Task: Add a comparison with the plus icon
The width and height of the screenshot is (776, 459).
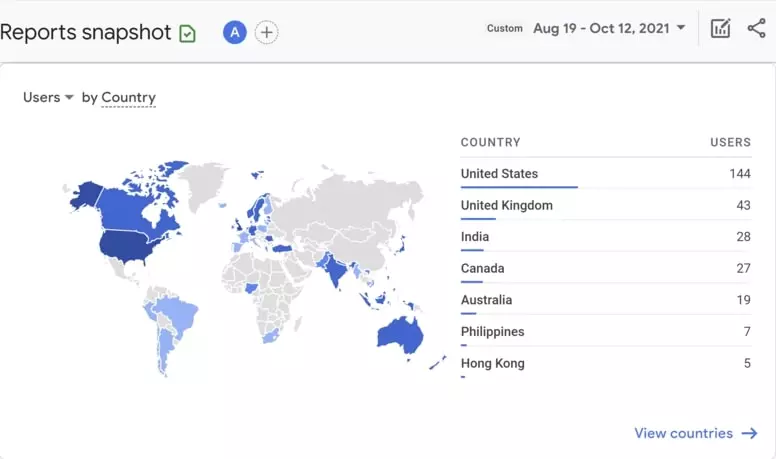Action: point(266,33)
